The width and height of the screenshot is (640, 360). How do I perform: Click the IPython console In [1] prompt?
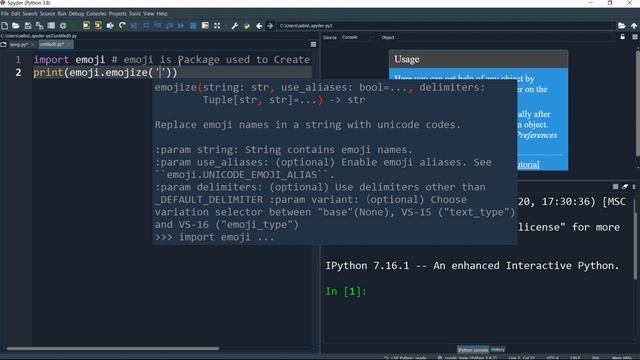click(346, 291)
